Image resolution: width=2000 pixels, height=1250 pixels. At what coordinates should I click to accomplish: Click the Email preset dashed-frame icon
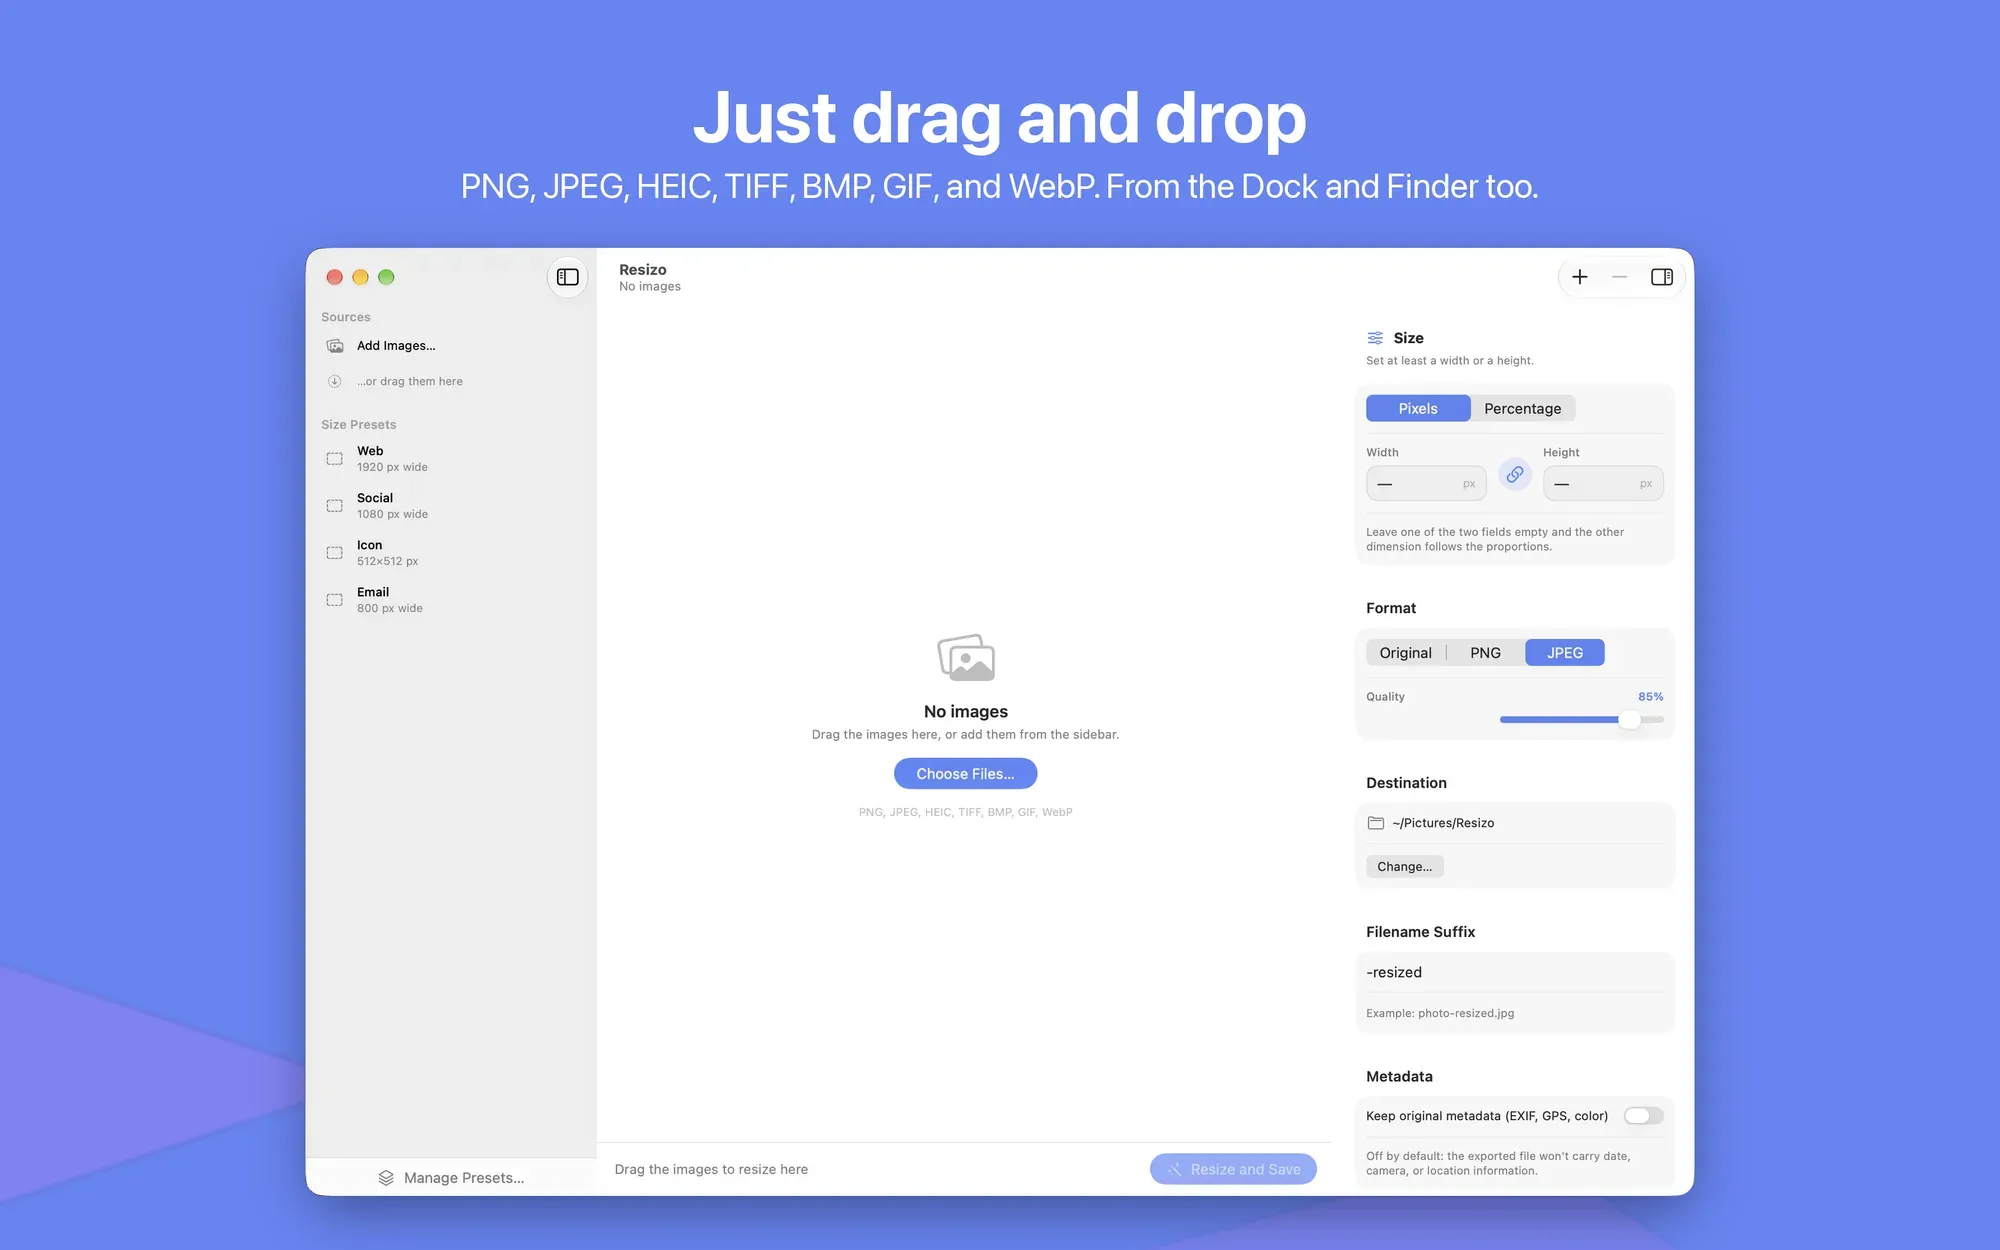point(335,600)
